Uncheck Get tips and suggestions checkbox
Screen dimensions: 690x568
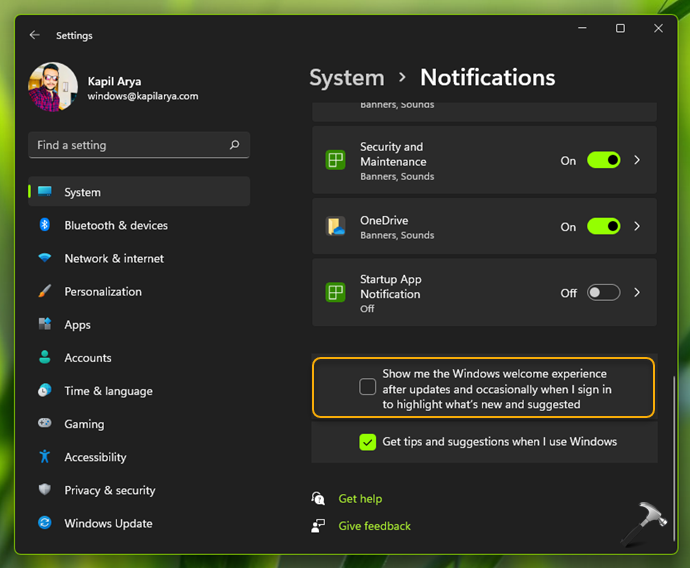368,441
